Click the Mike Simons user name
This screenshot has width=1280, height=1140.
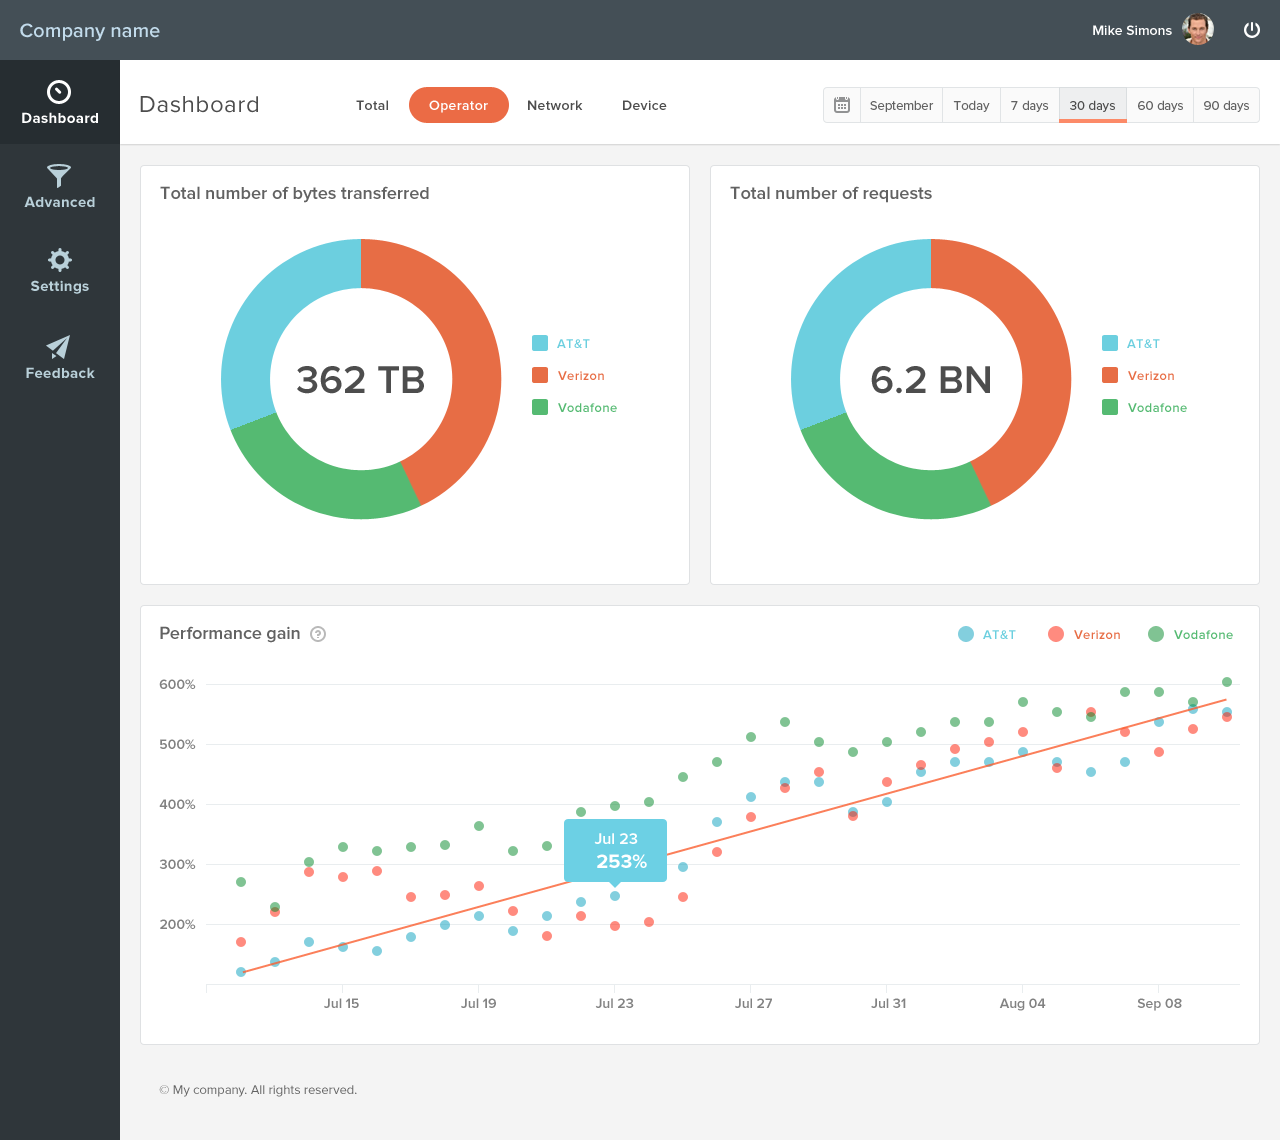(1132, 31)
